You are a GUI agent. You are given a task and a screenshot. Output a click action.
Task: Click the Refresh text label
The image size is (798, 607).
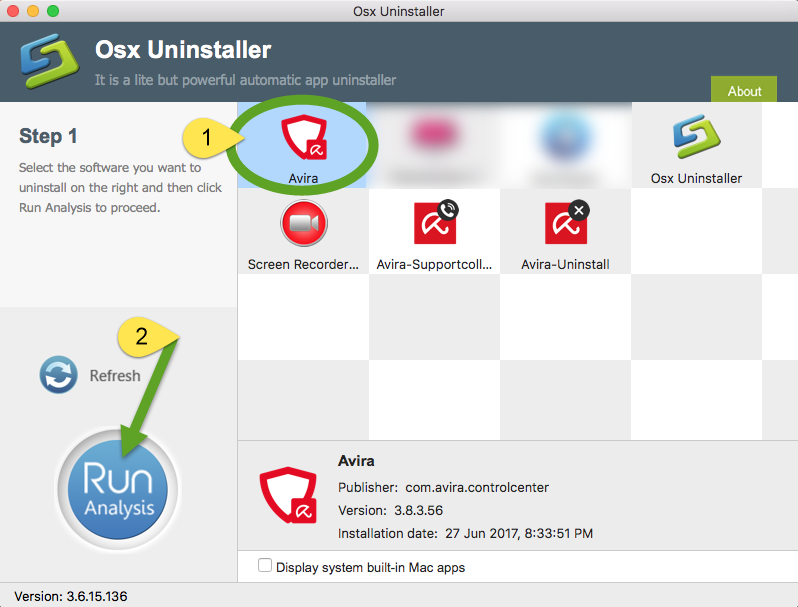(x=115, y=375)
